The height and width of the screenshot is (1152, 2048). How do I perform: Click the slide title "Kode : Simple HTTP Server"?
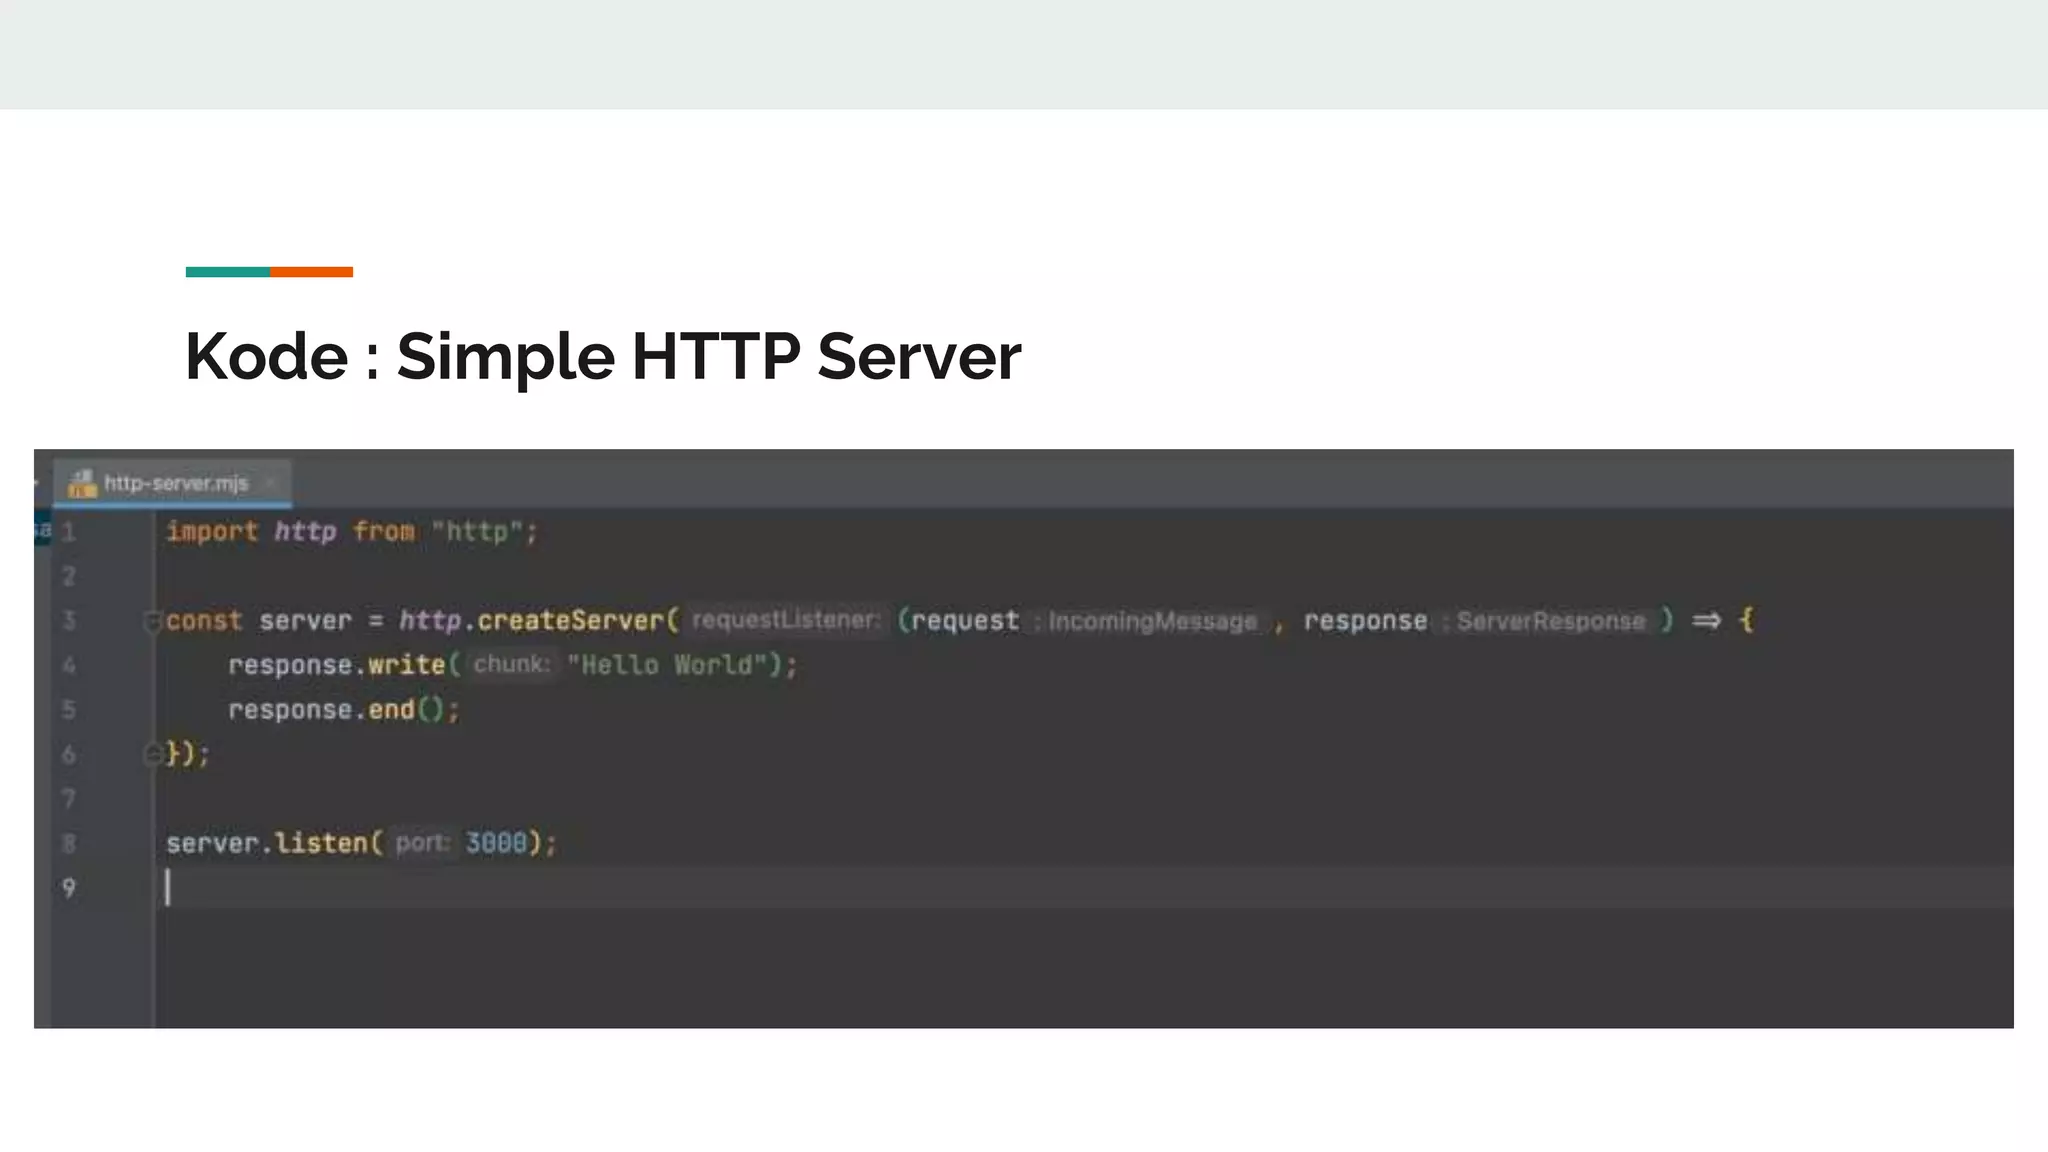coord(603,356)
